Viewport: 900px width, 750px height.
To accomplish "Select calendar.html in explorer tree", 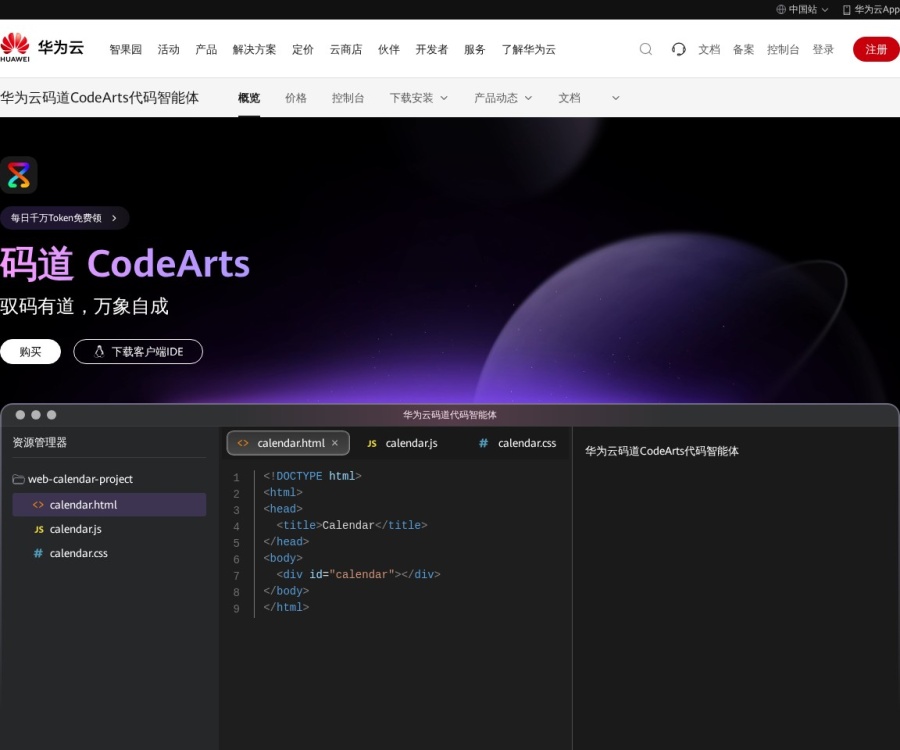I will (109, 505).
